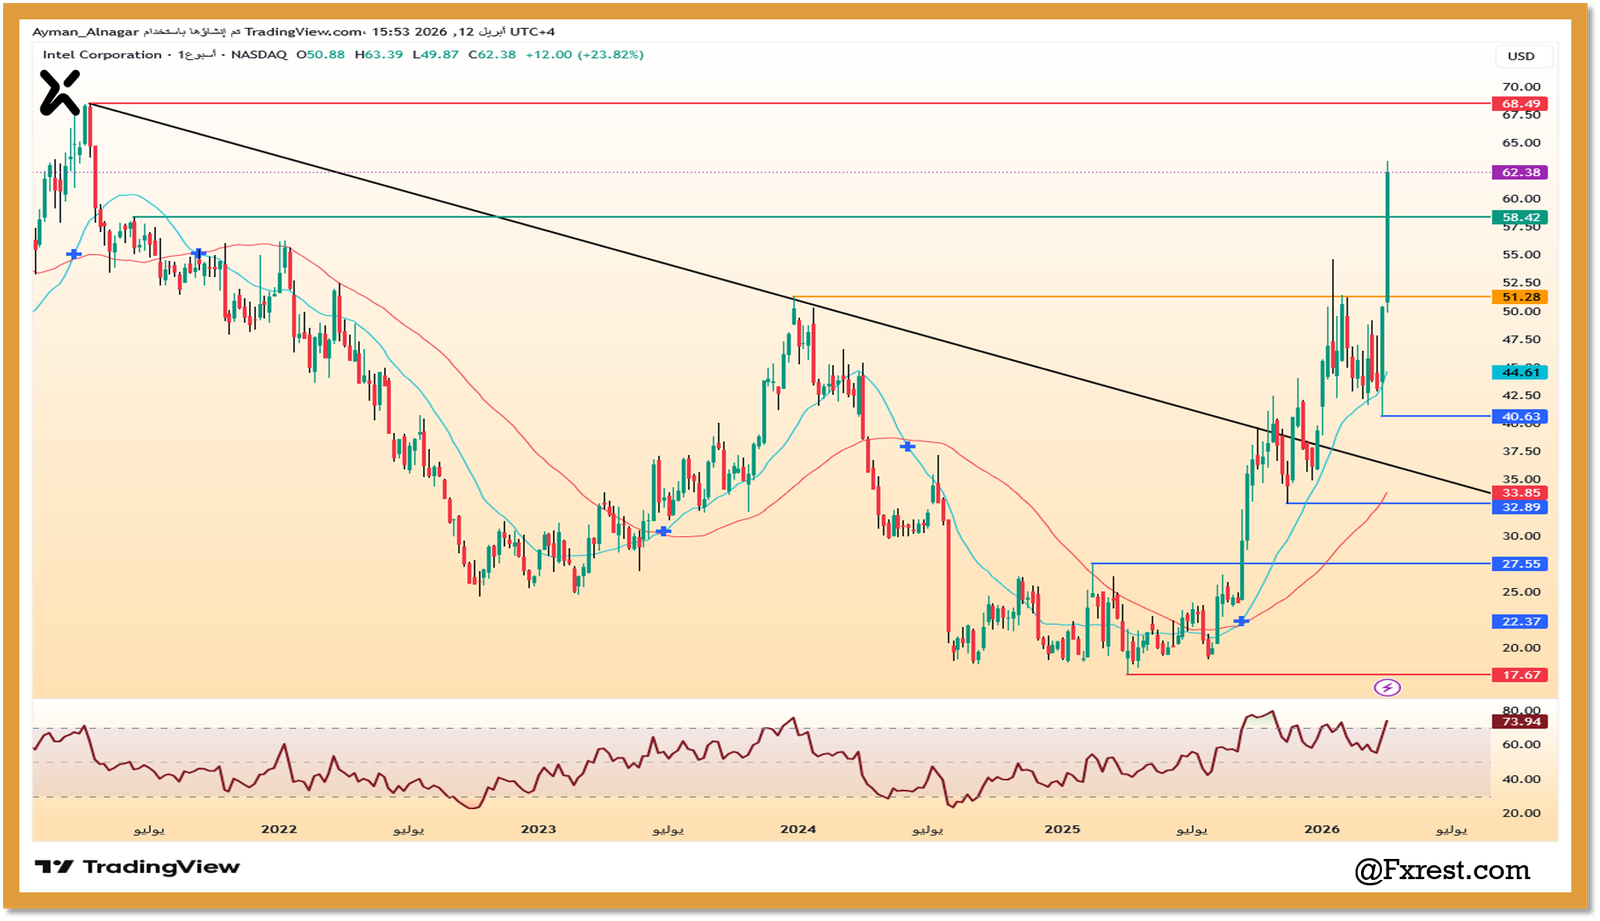Click the Intel Corporation symbol title
1600x921 pixels.
(102, 55)
